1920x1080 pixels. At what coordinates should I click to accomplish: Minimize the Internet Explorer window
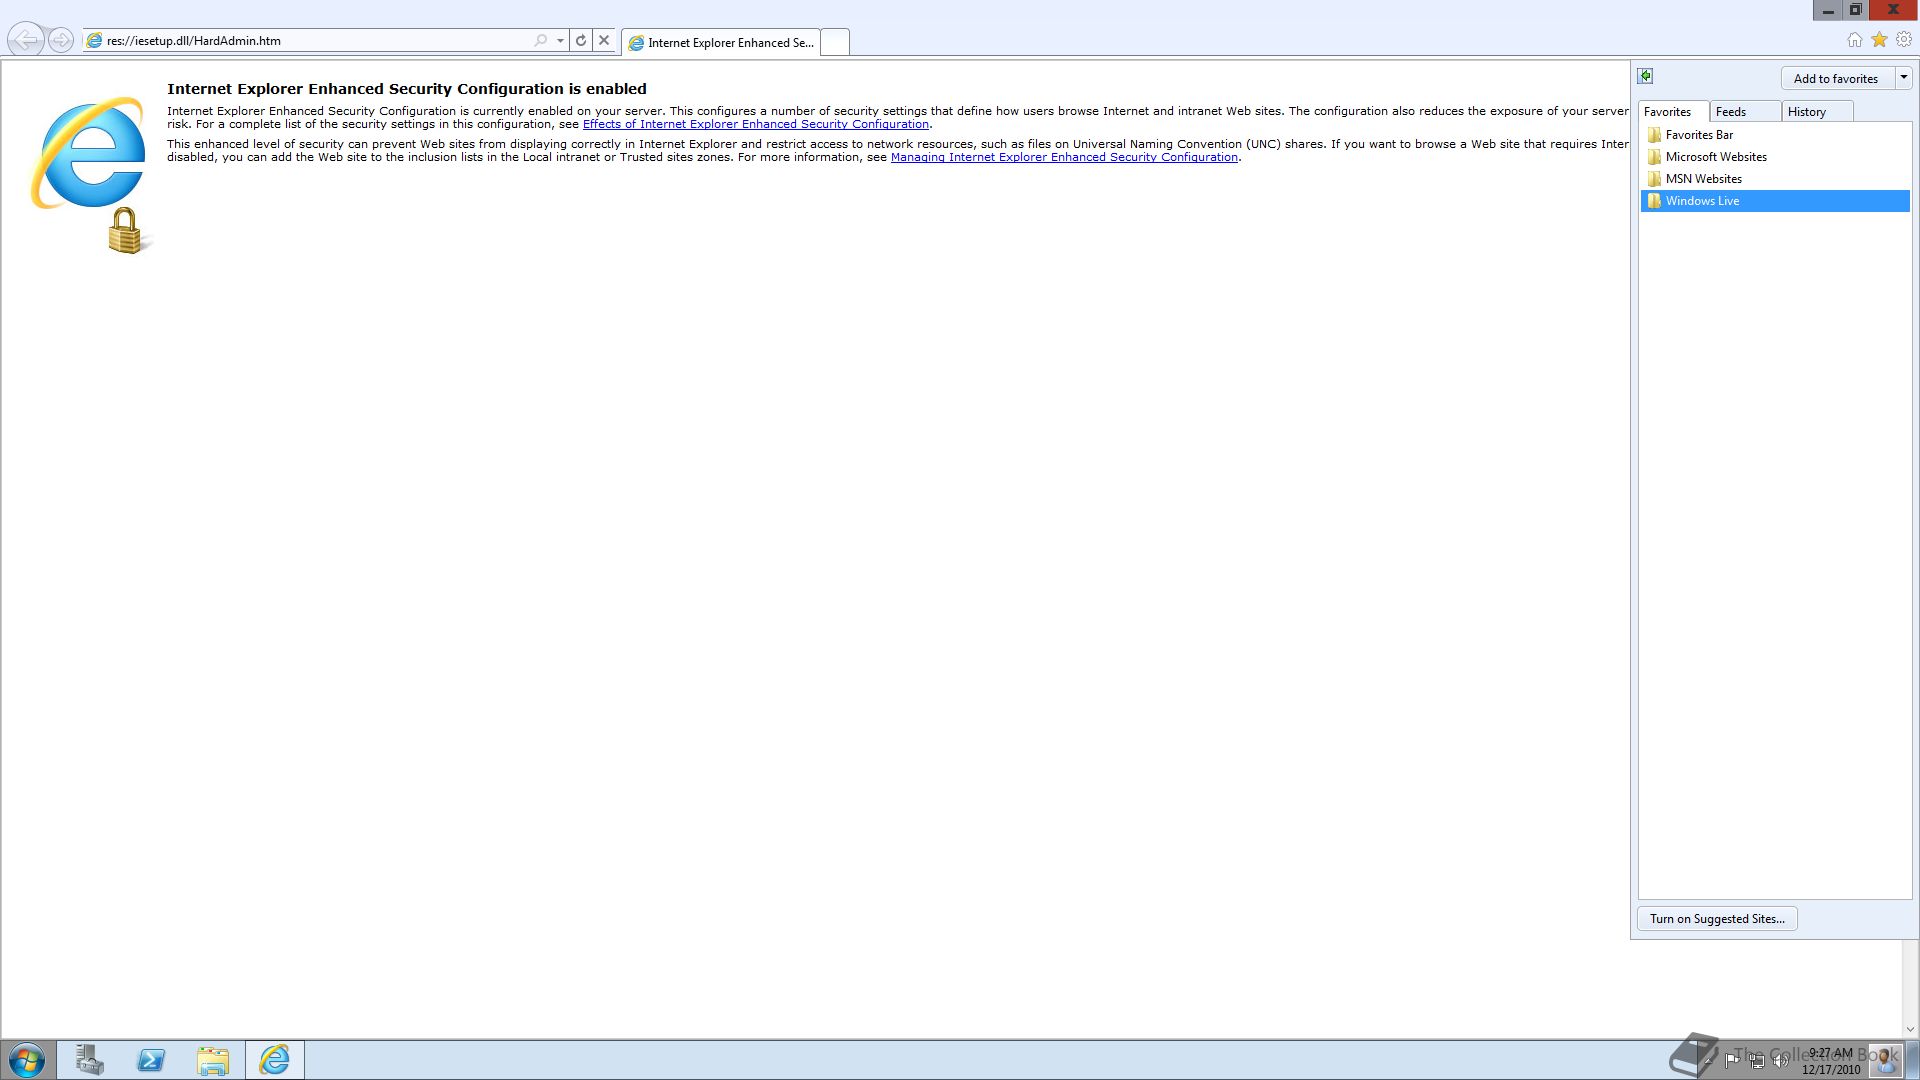click(x=1828, y=10)
